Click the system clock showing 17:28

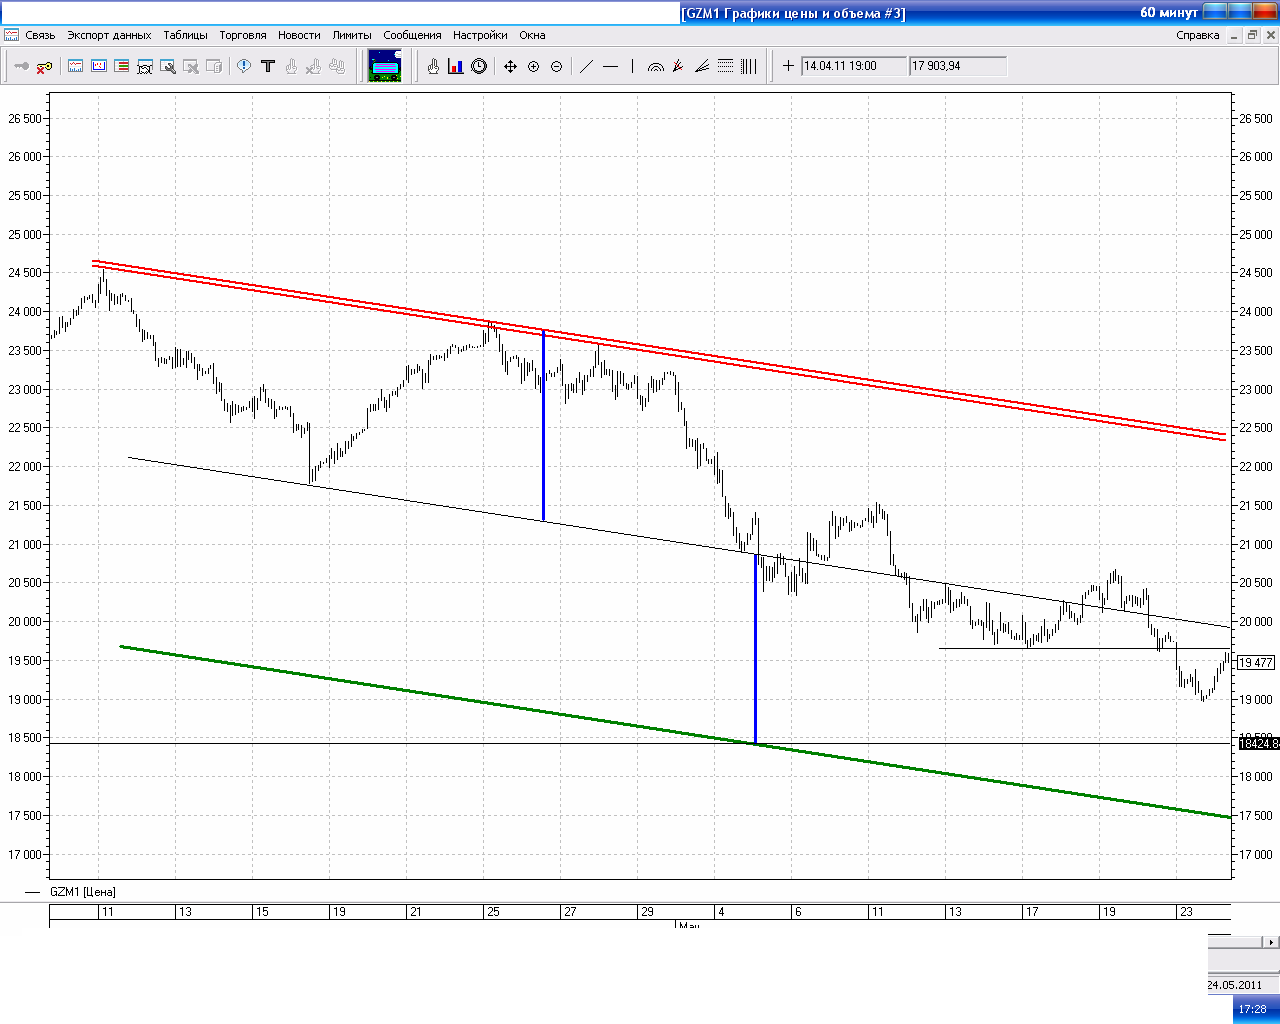[x=1252, y=1009]
